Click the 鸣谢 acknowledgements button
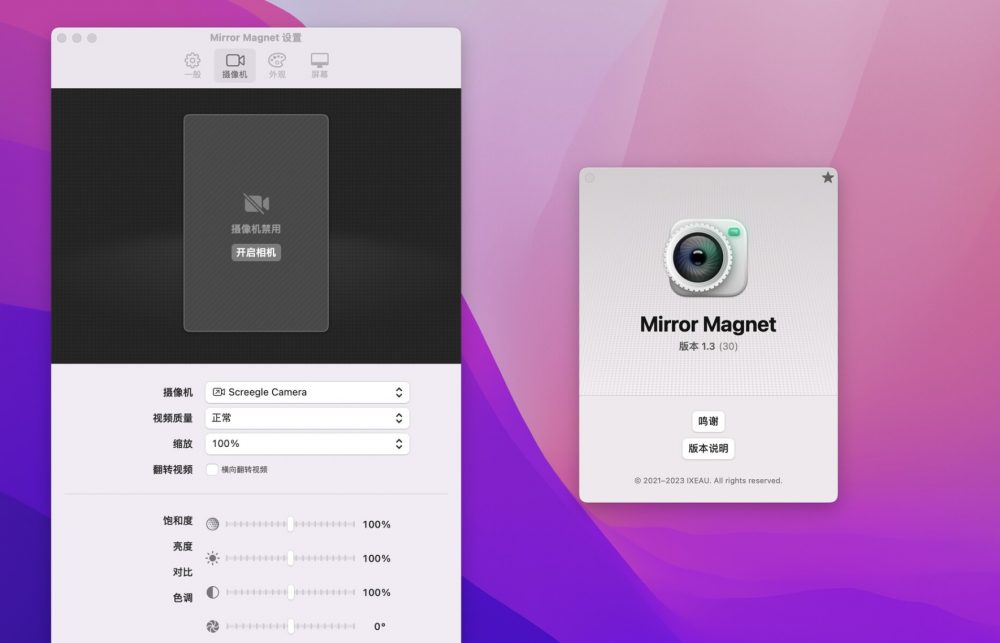Viewport: 1000px width, 643px height. tap(708, 421)
